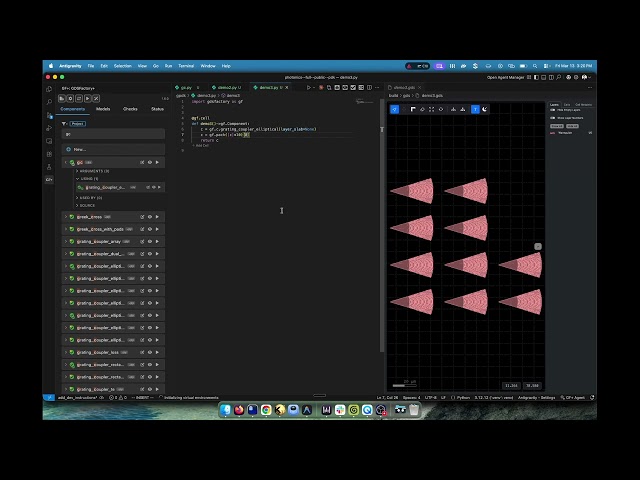Expand the greek_cross tree row
Image resolution: width=640 pixels, height=480 pixels.
pyautogui.click(x=66, y=217)
